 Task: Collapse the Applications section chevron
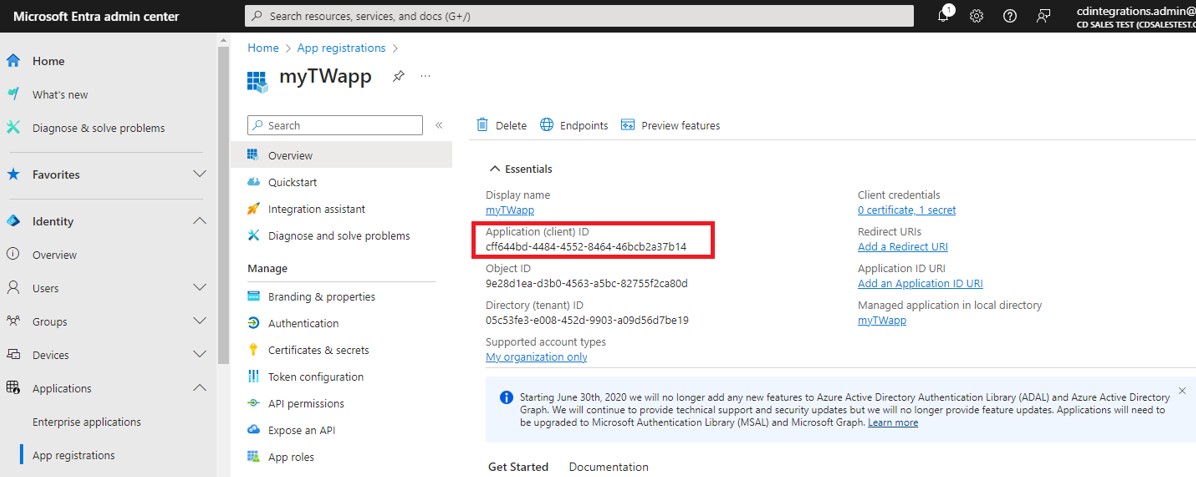200,388
